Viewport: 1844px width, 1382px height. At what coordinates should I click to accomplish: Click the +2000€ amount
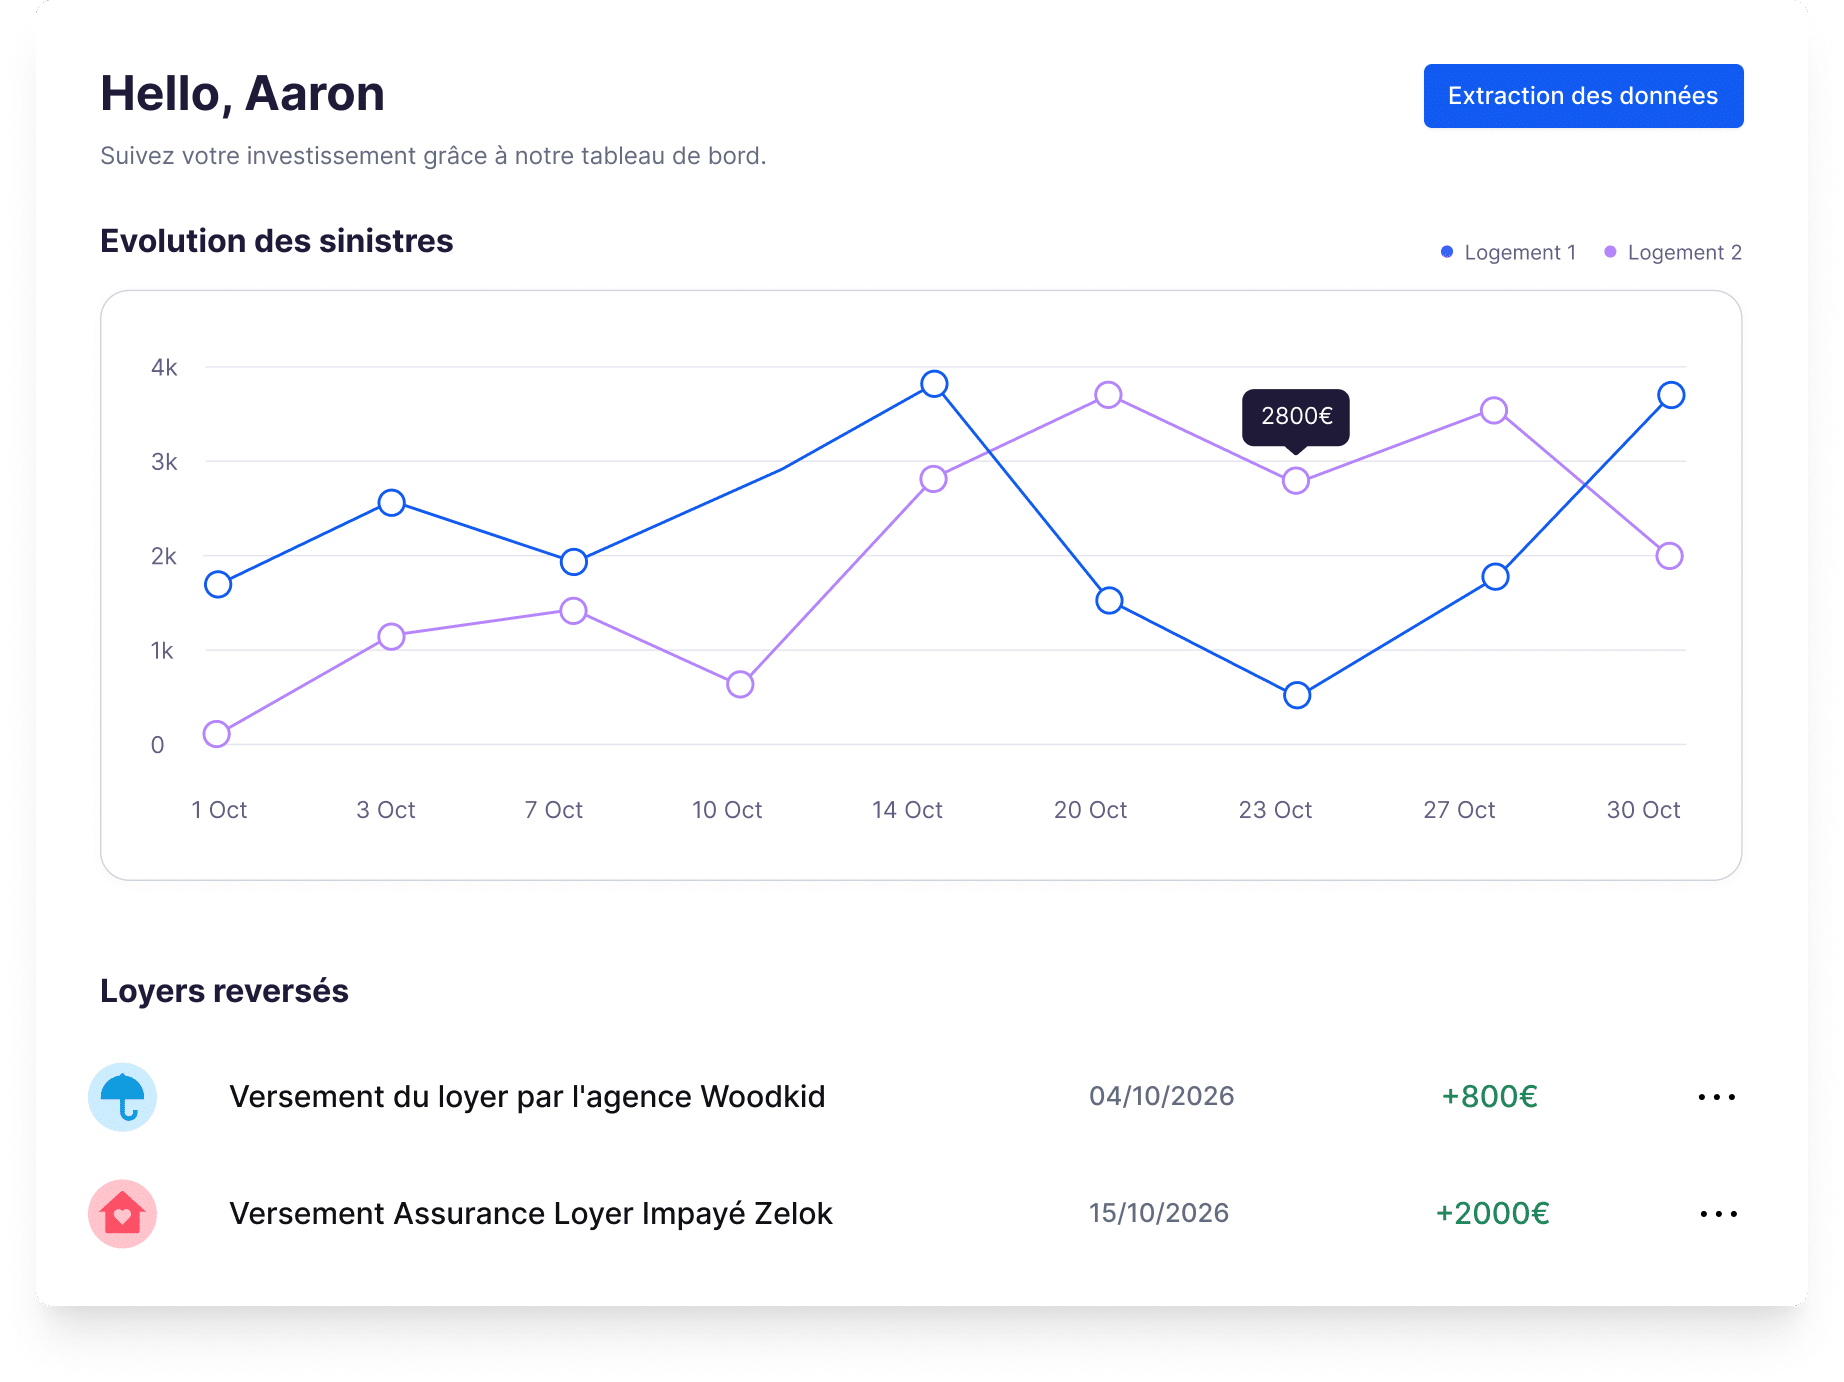[x=1492, y=1214]
